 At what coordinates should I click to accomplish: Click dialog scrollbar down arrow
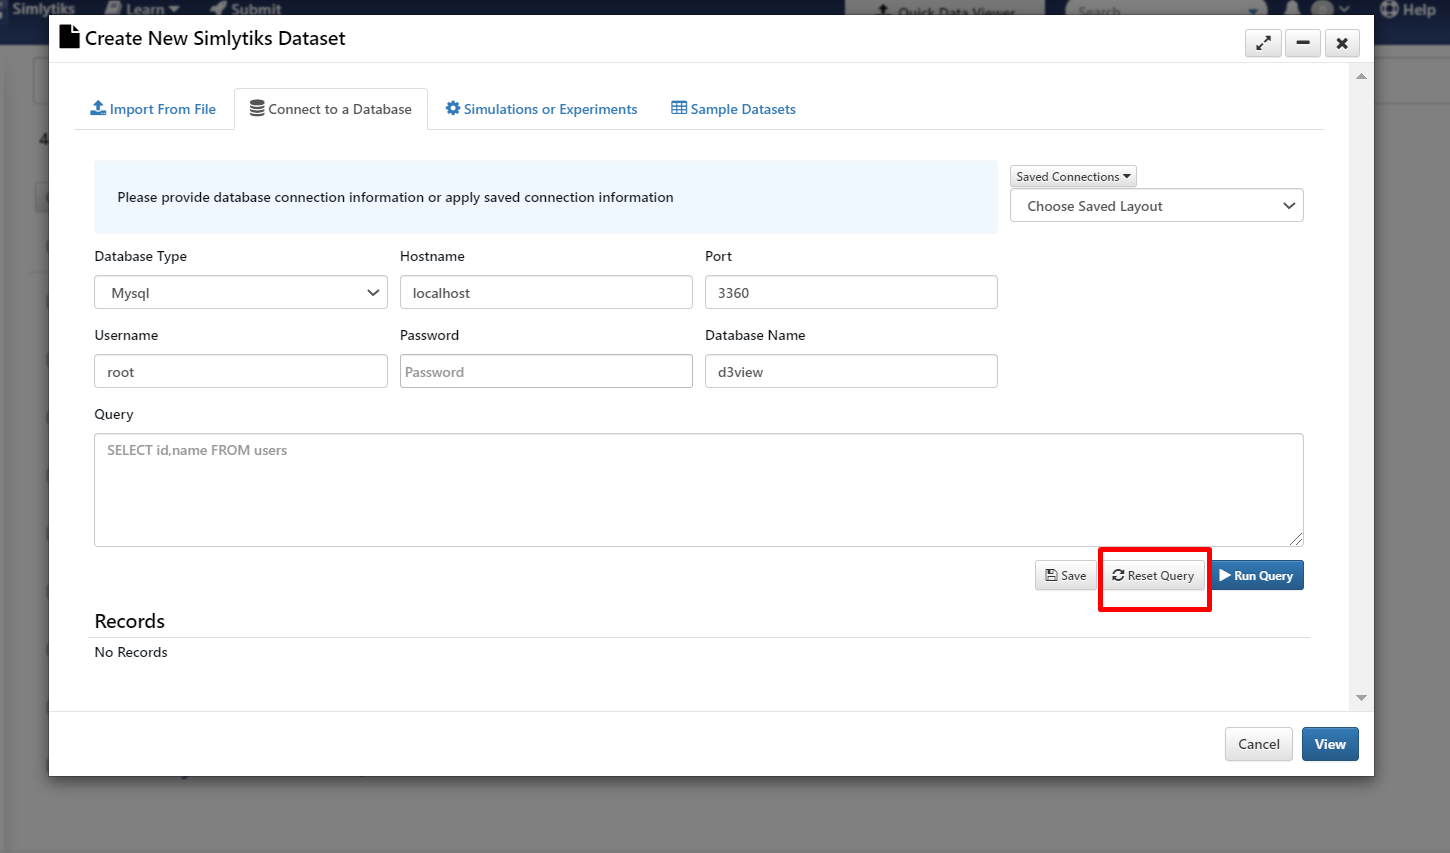(1361, 698)
